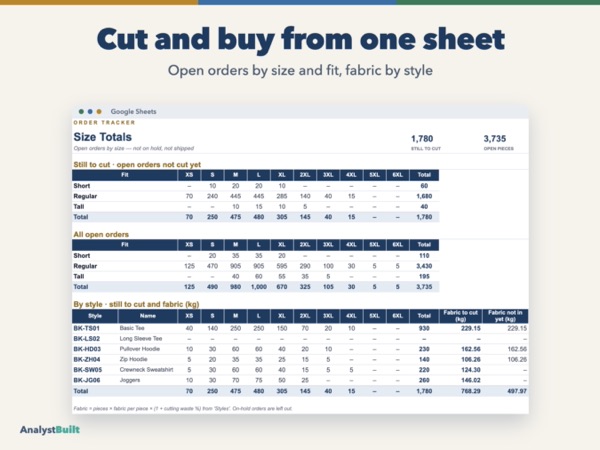
Task: Click the 'Name' column header
Action: tap(148, 316)
